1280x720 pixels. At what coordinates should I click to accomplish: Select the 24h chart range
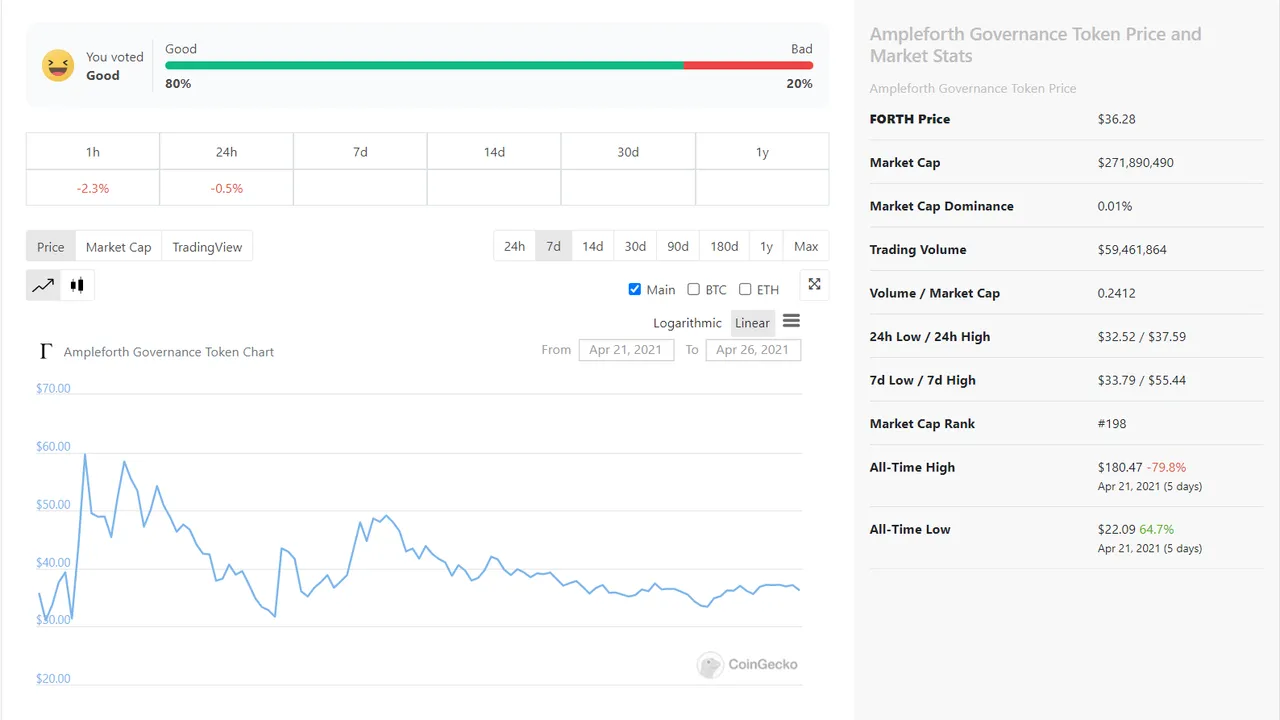click(x=514, y=246)
